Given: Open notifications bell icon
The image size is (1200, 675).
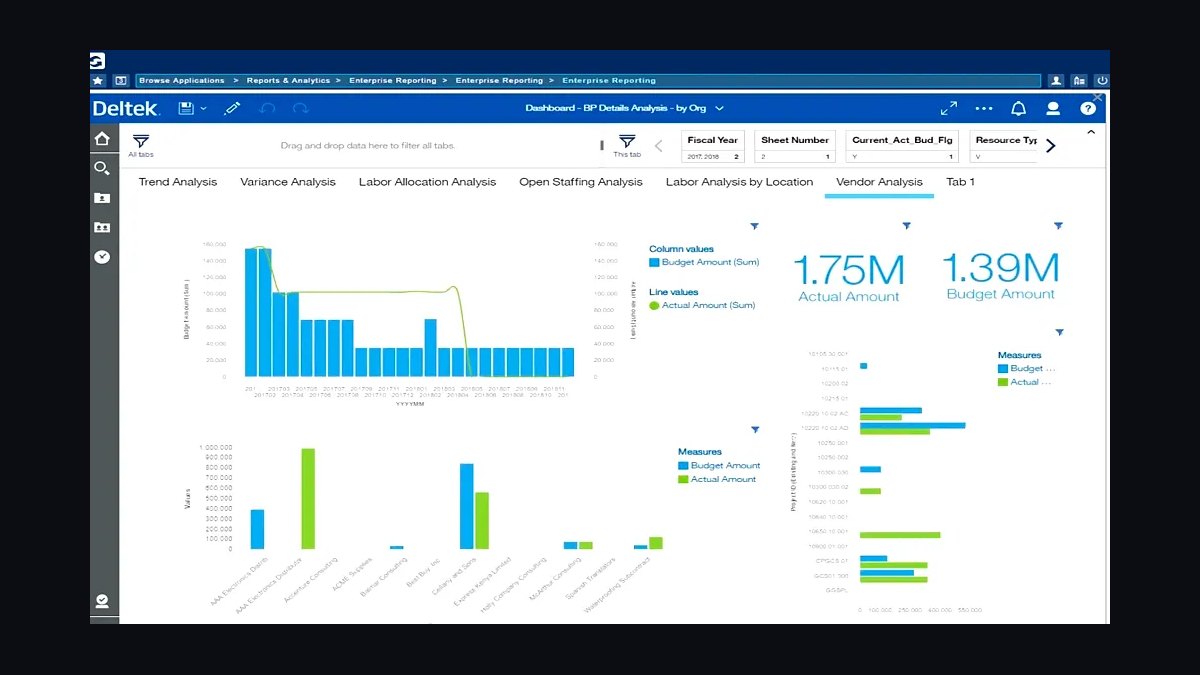Looking at the screenshot, I should point(1018,108).
